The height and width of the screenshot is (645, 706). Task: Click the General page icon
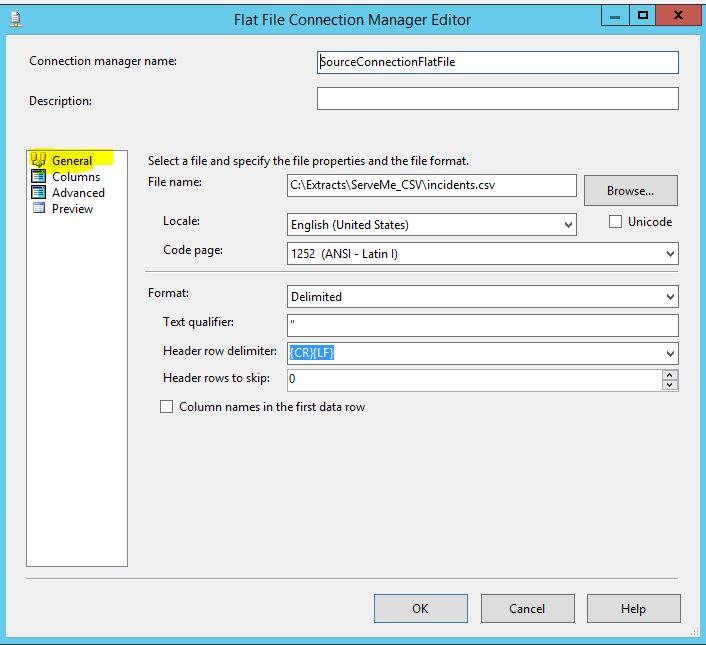[x=38, y=160]
